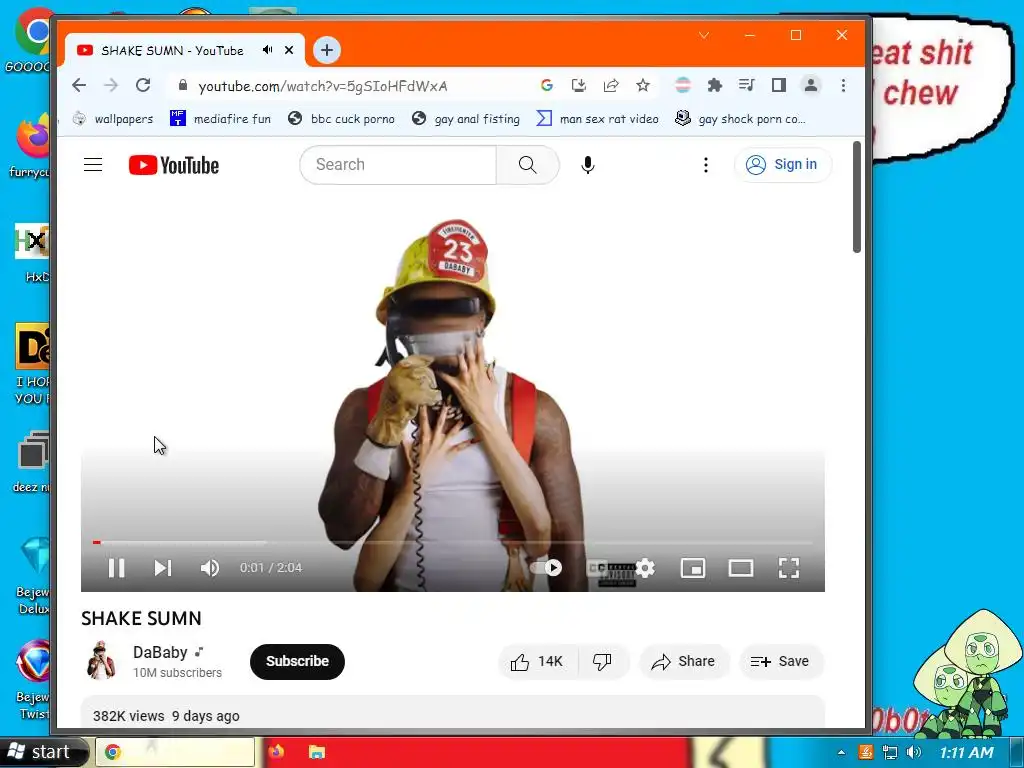
Task: Toggle the autoplay switch
Action: (547, 568)
